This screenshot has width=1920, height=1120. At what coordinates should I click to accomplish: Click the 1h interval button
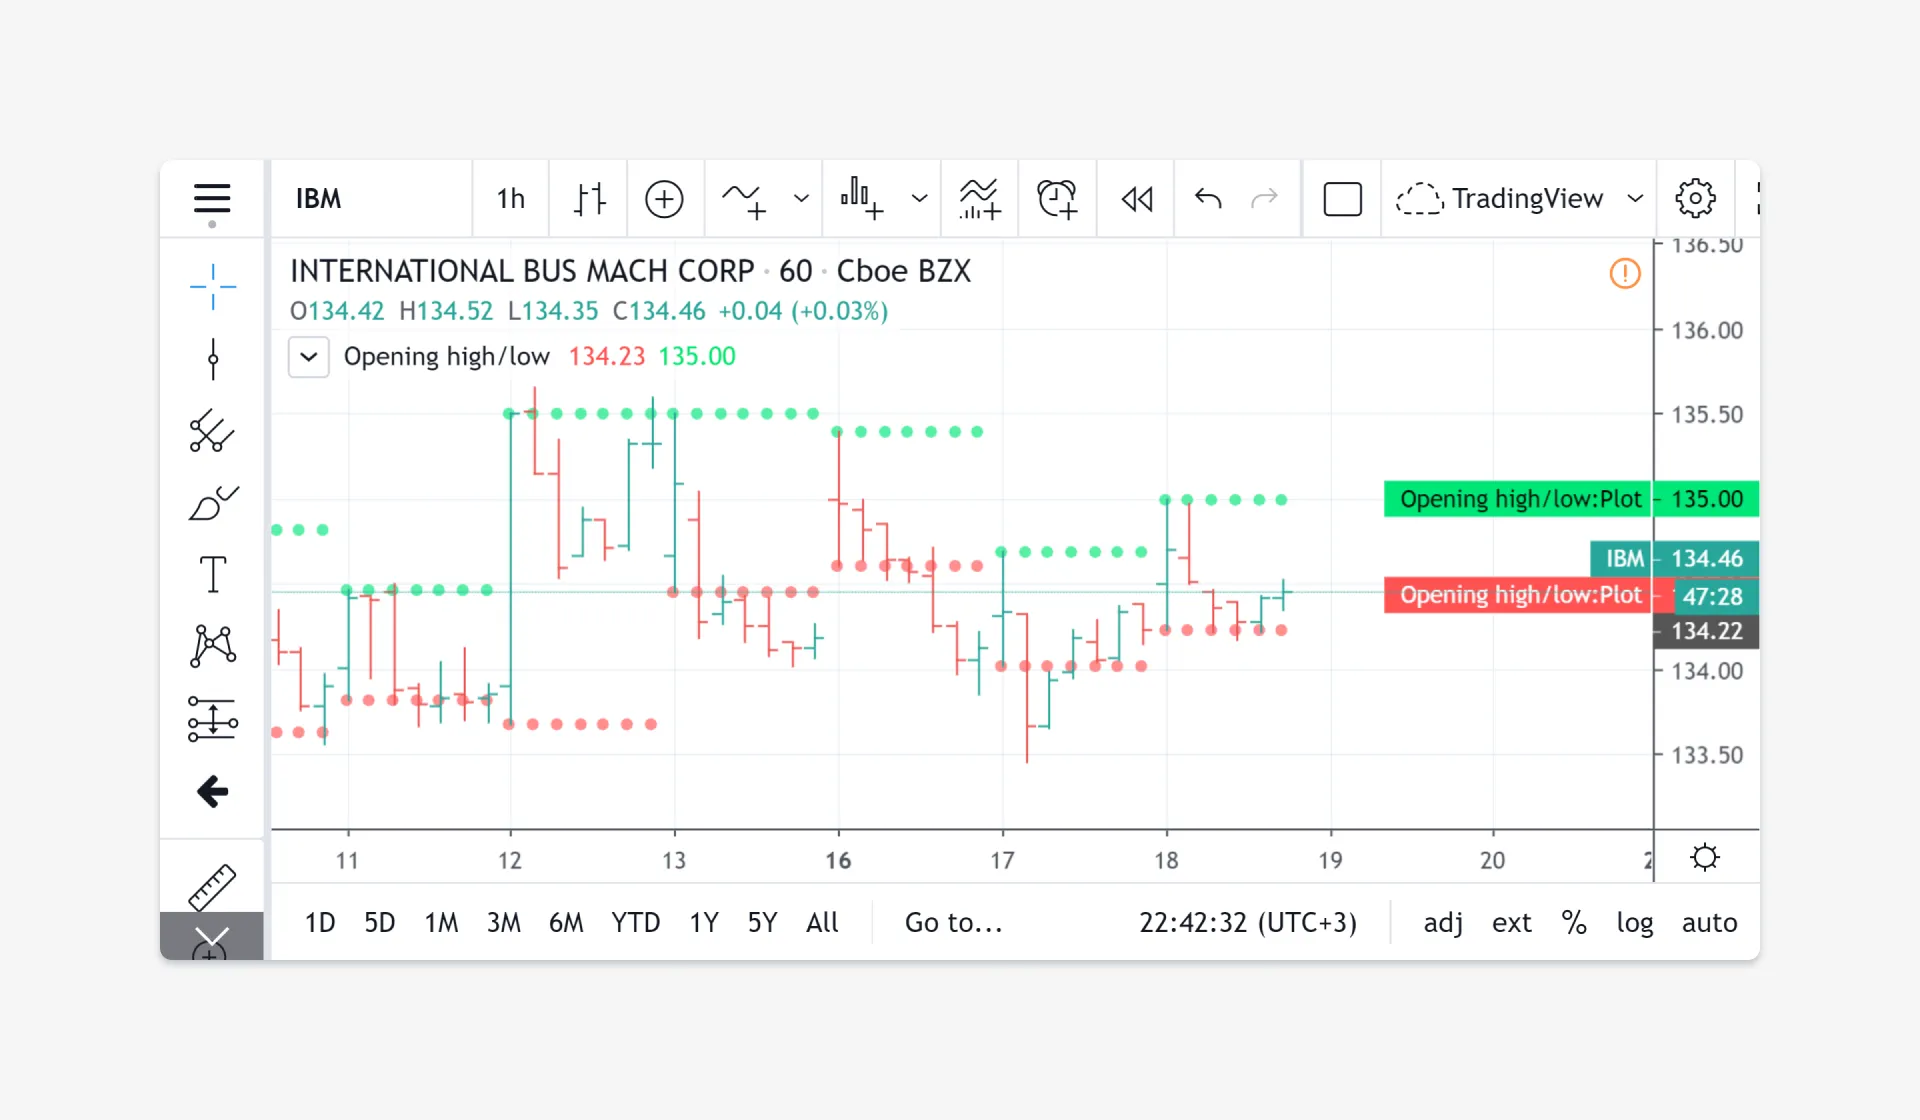[510, 198]
